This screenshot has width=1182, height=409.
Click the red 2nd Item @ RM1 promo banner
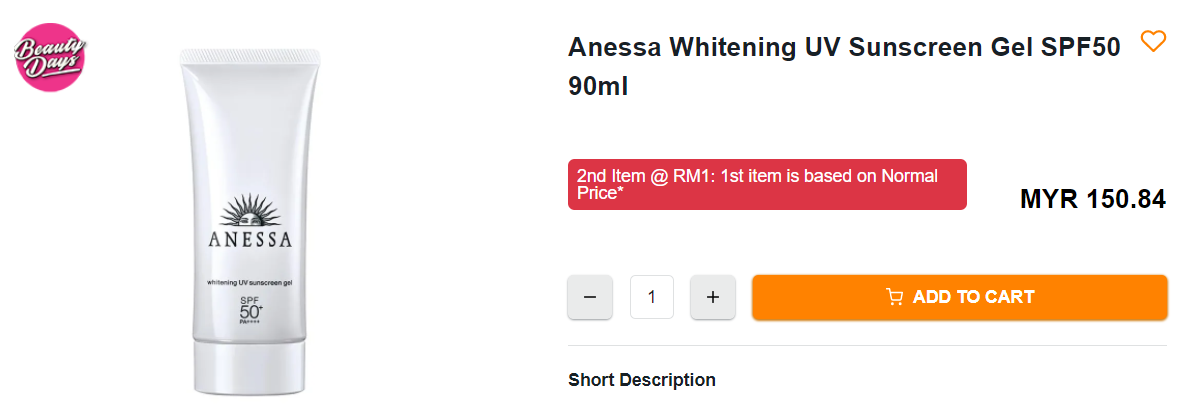coord(767,184)
